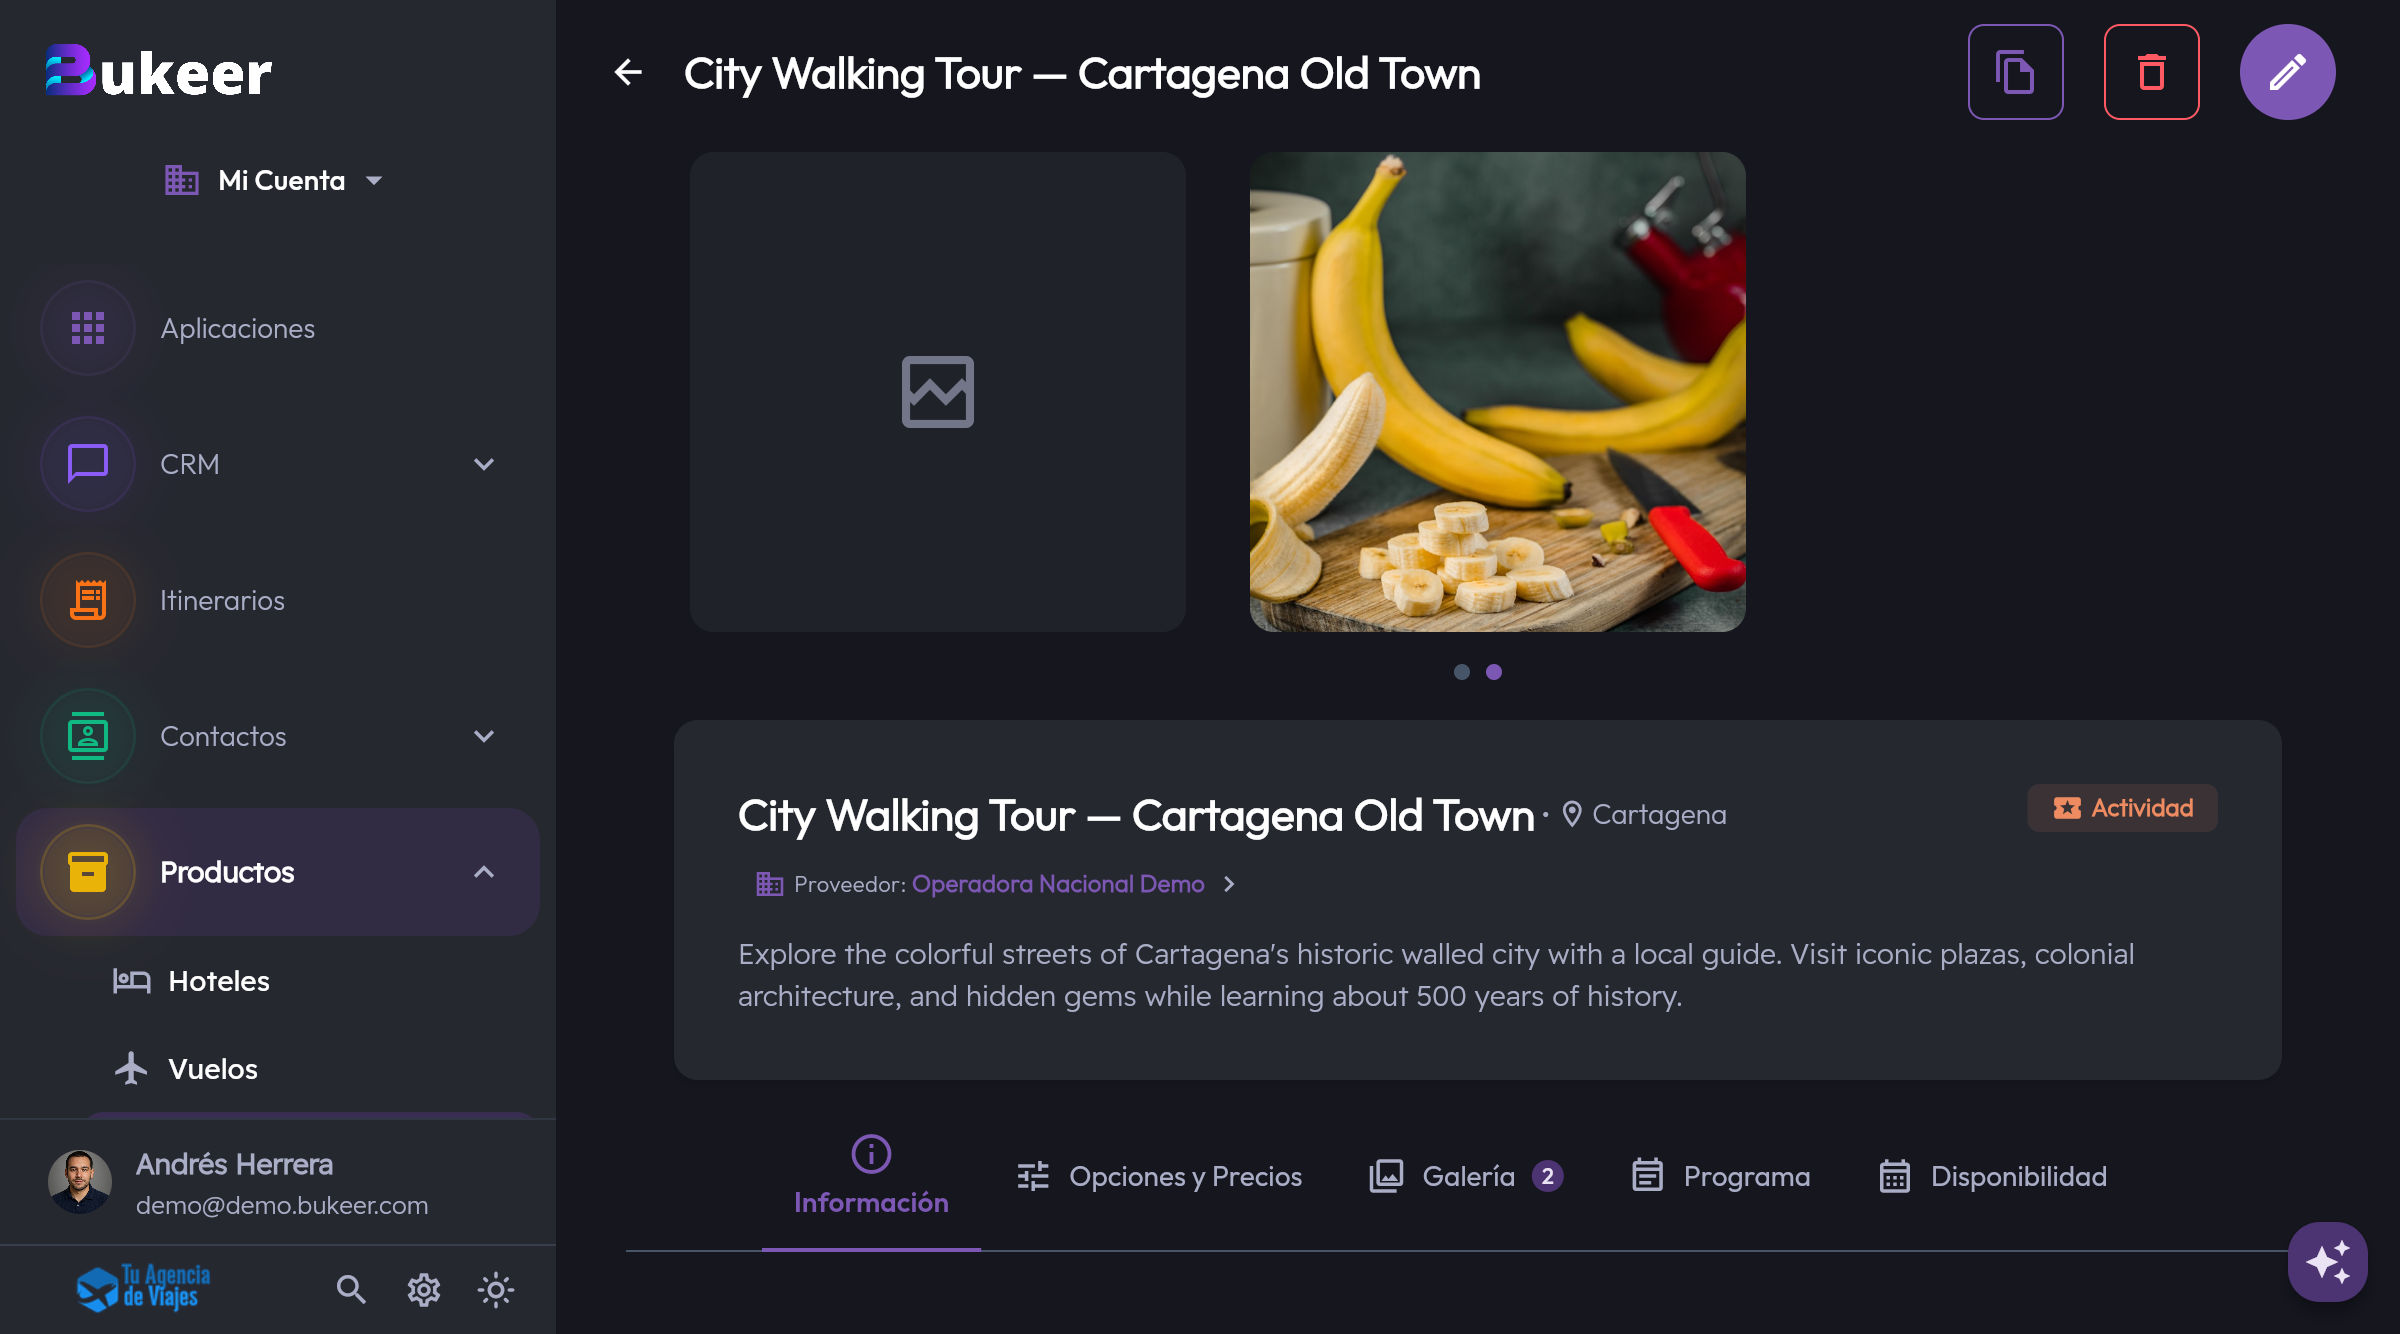This screenshot has height=1334, width=2400.
Task: Open the Disponibilidad tab
Action: [1993, 1176]
